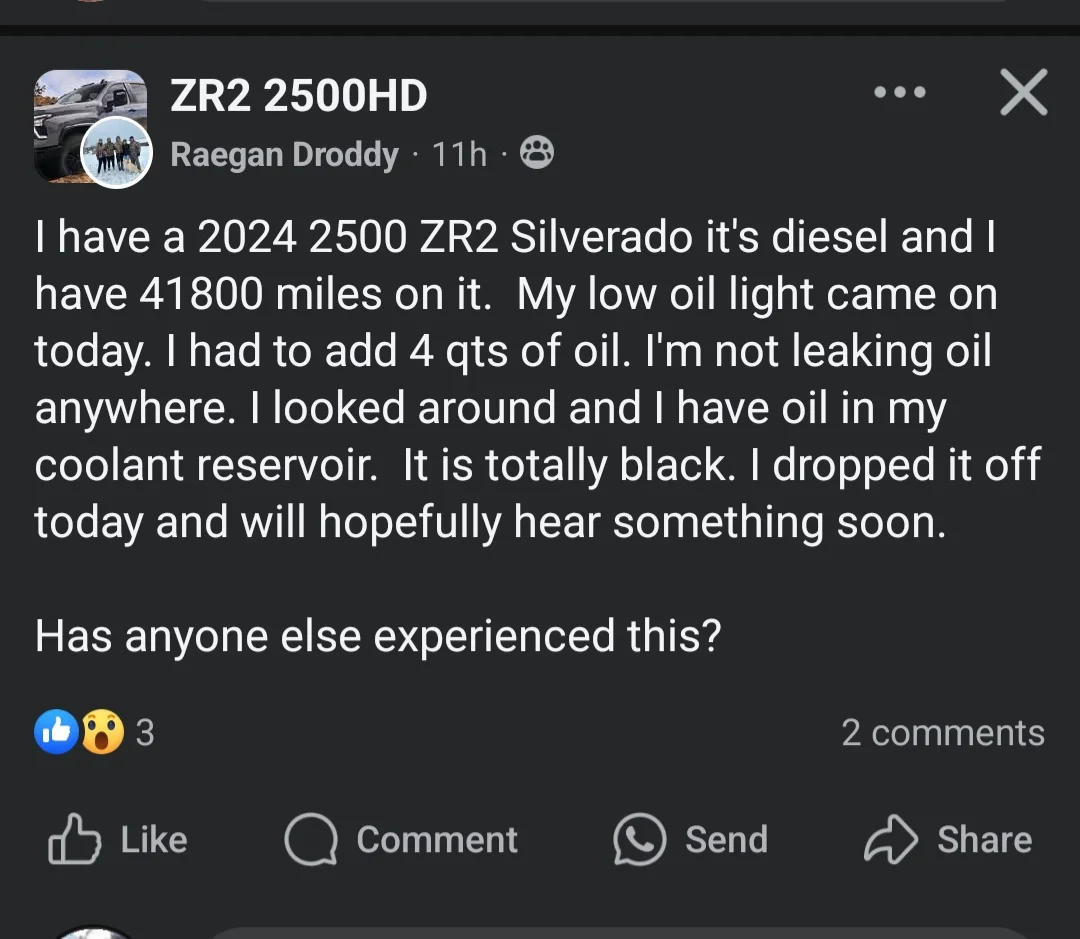
Task: Click the Share arrow icon
Action: pos(890,839)
